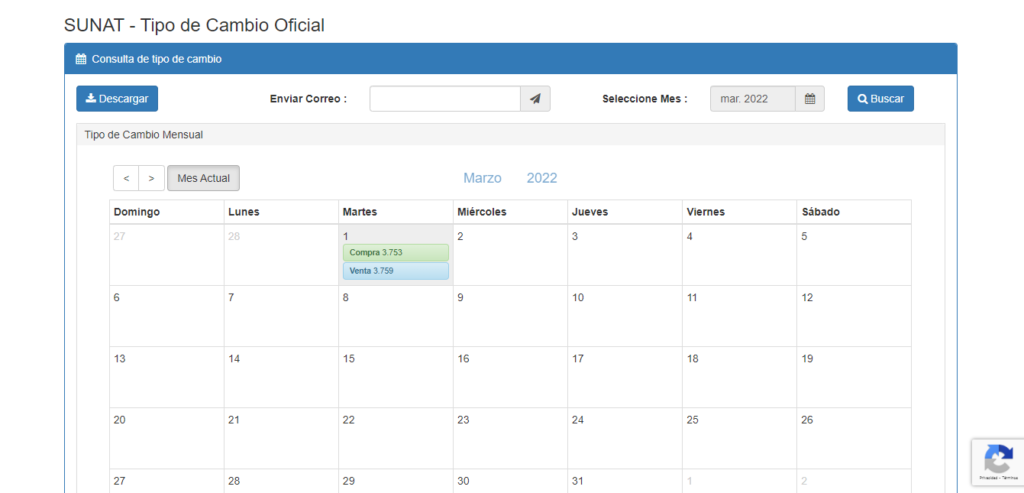1024x493 pixels.
Task: Click the Viernes column header
Action: (x=739, y=212)
